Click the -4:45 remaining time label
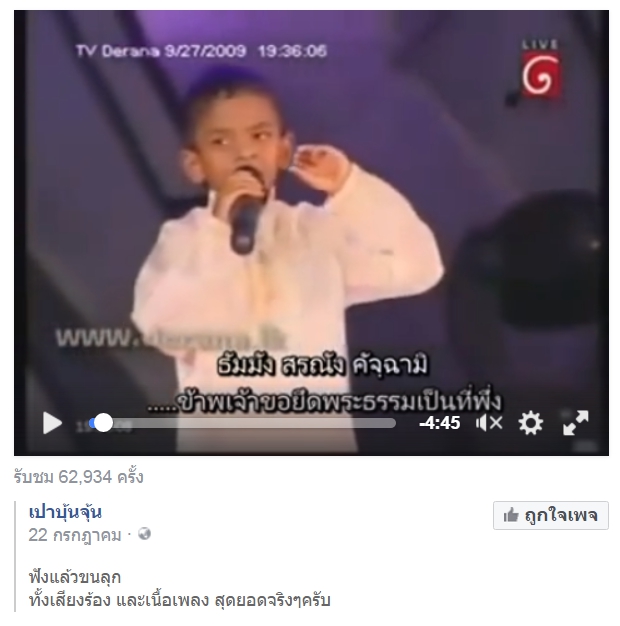The height and width of the screenshot is (626, 620). click(440, 423)
